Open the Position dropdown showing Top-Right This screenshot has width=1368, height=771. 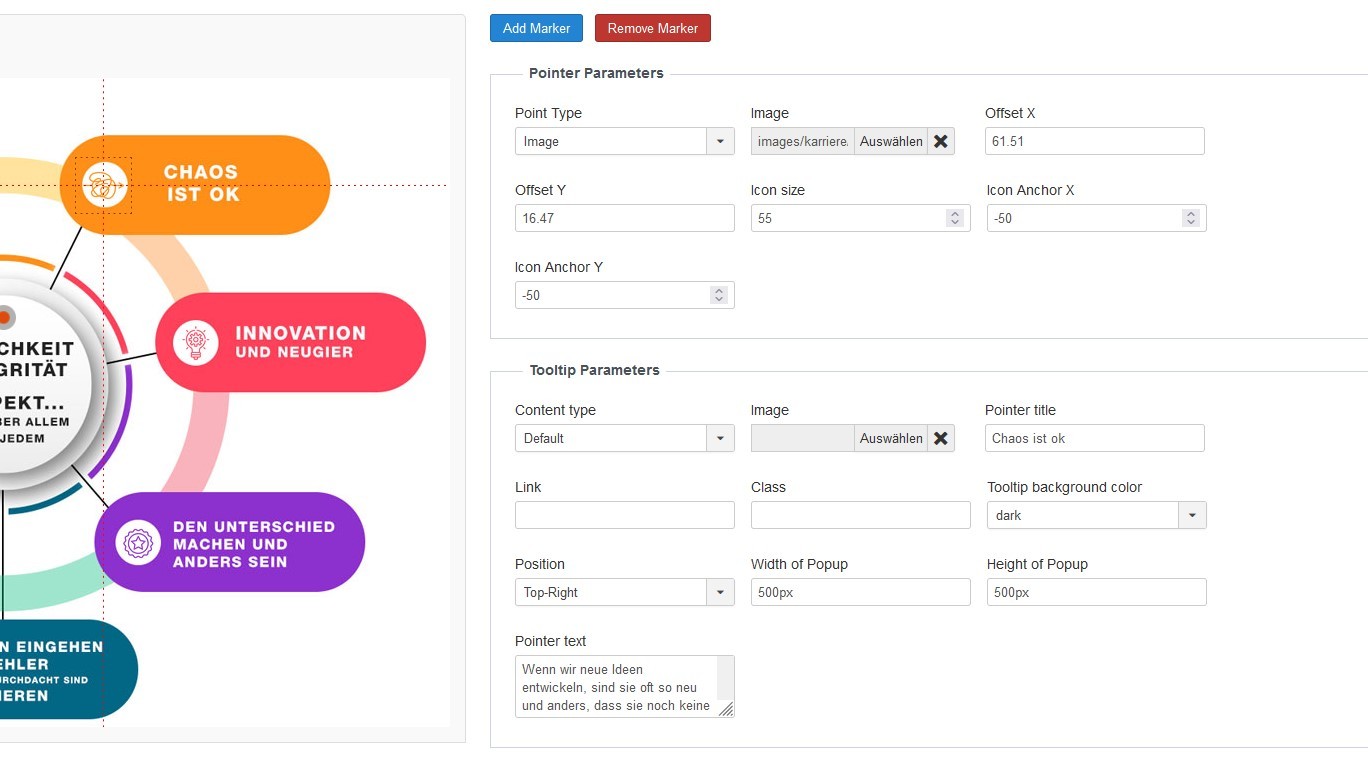pyautogui.click(x=720, y=593)
